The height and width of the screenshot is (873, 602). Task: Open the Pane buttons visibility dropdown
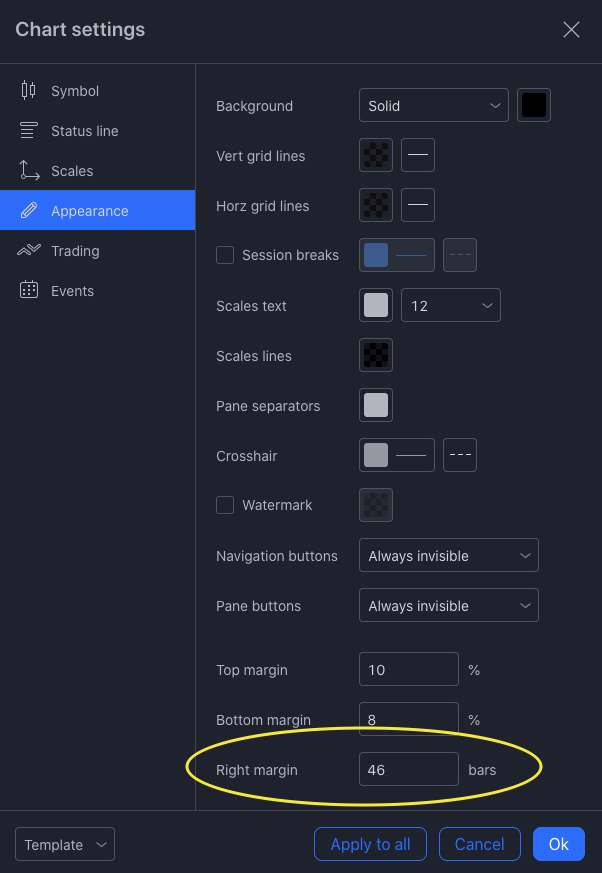(448, 606)
